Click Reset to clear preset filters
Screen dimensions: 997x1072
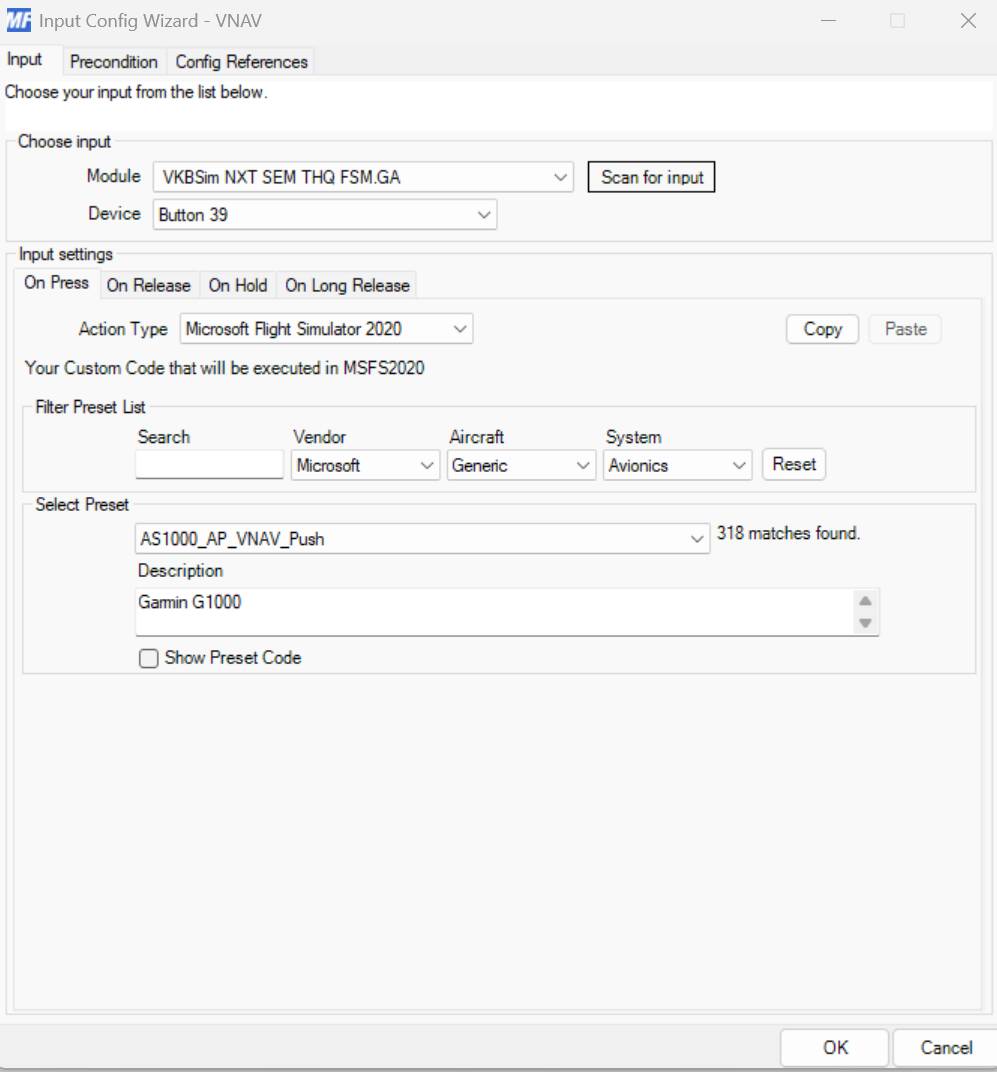[794, 464]
